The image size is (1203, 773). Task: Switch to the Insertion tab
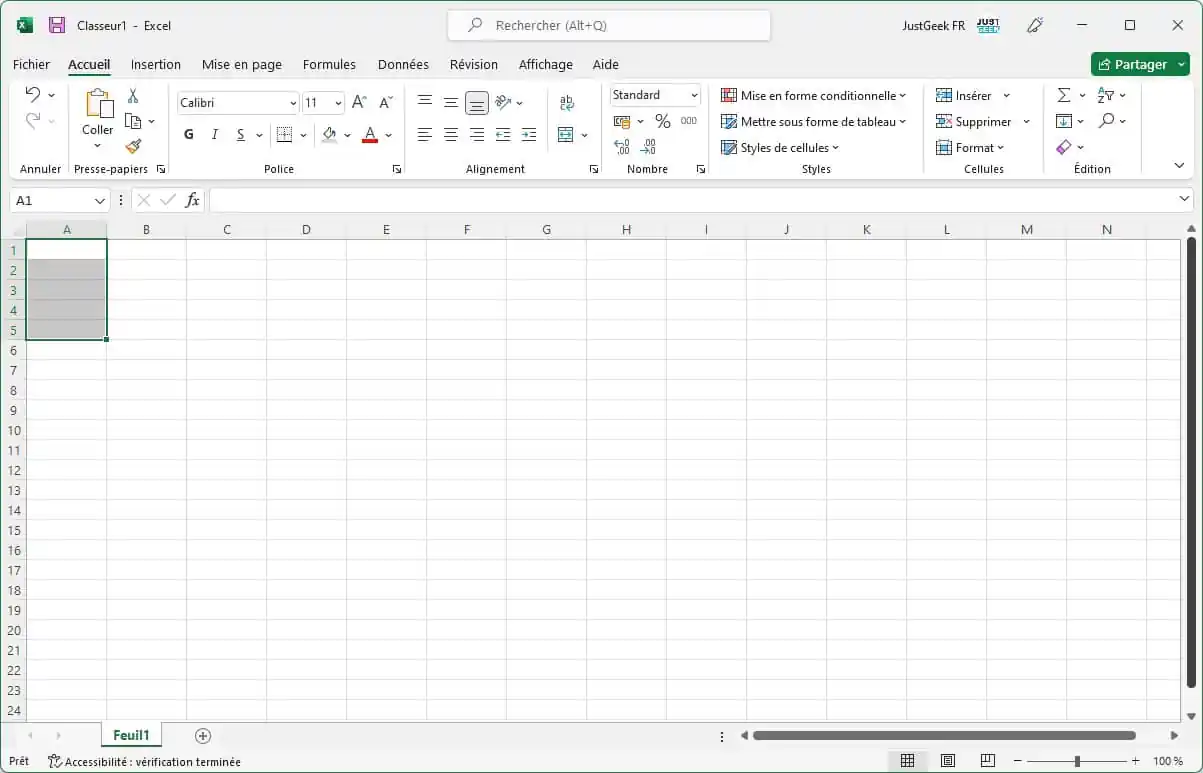156,64
